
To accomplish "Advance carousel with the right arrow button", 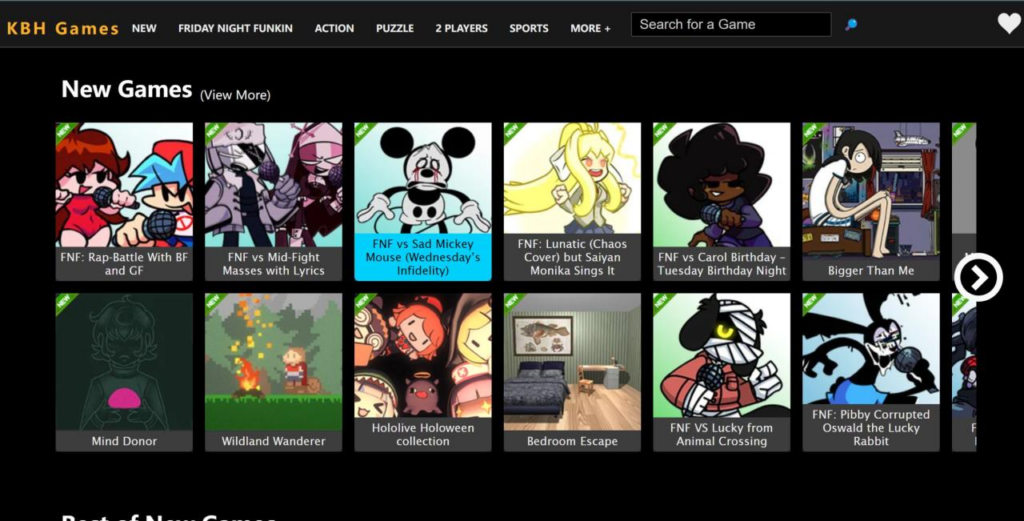I will click(978, 277).
